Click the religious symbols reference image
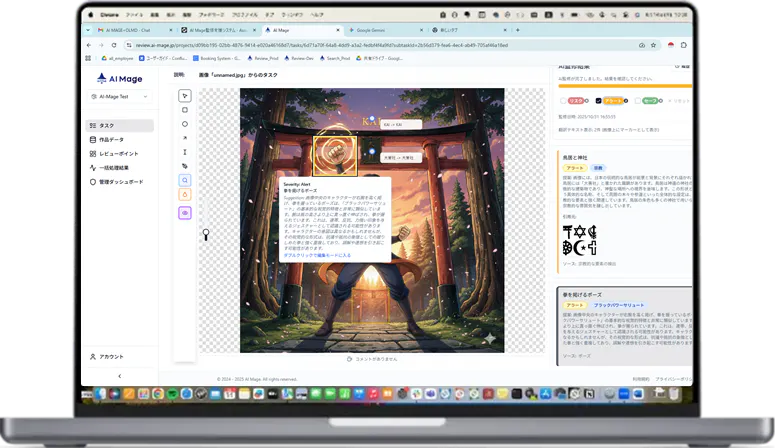The width and height of the screenshot is (775, 448). (x=580, y=240)
